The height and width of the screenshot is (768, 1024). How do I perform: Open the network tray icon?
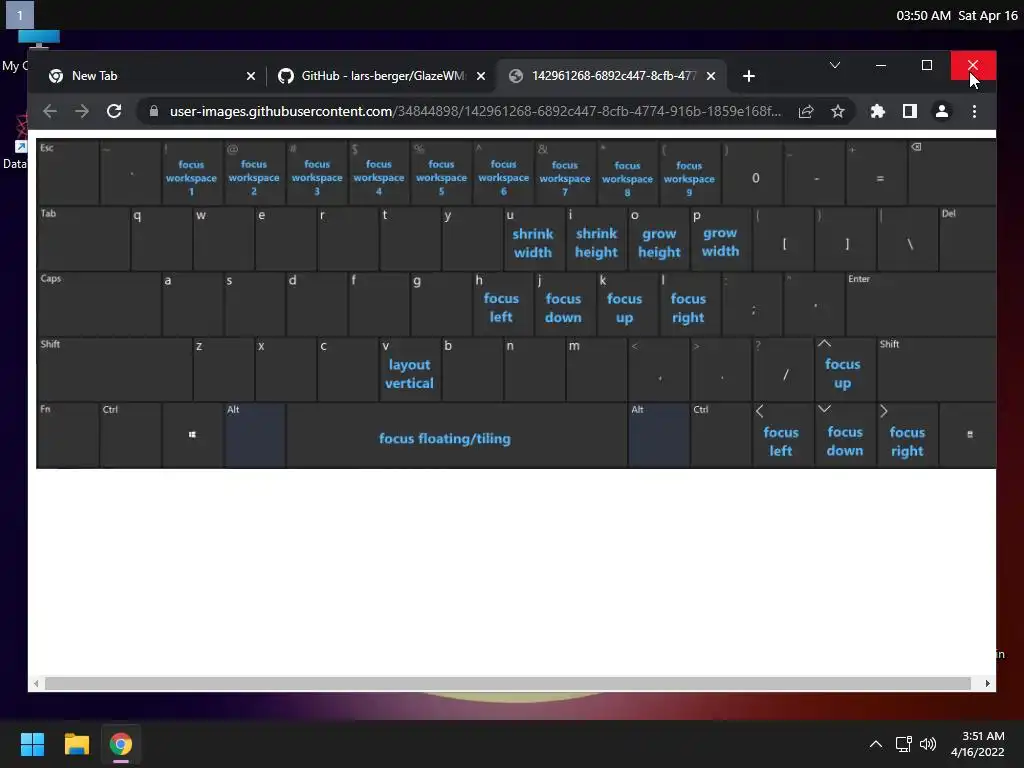click(x=903, y=744)
